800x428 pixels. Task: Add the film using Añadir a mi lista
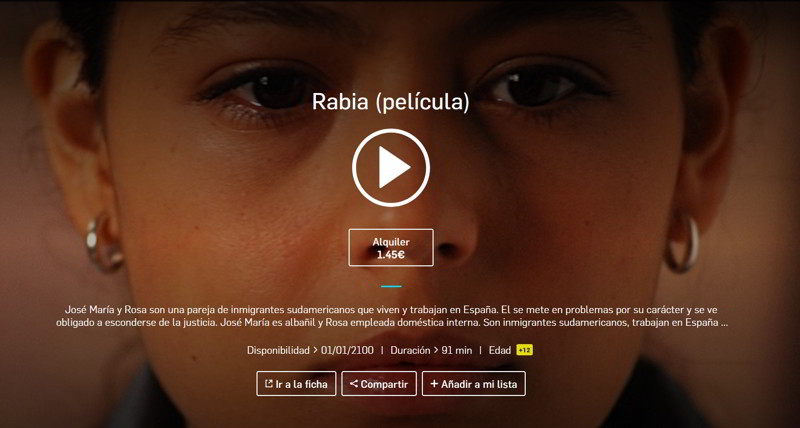click(x=473, y=384)
